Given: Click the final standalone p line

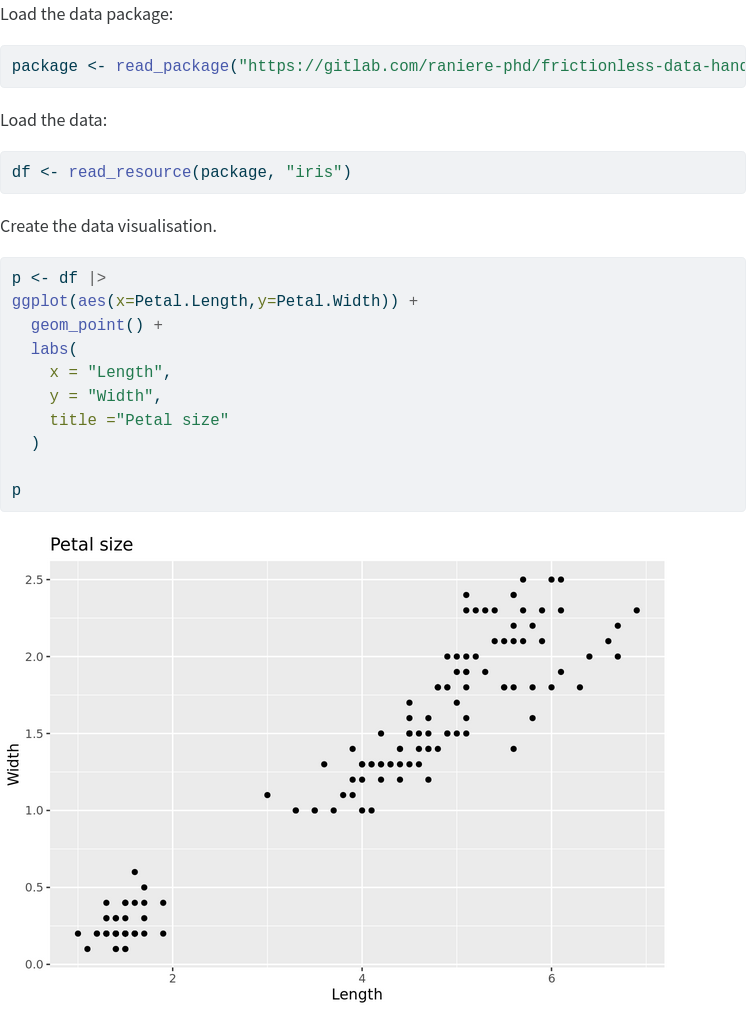Looking at the screenshot, I should [16, 491].
